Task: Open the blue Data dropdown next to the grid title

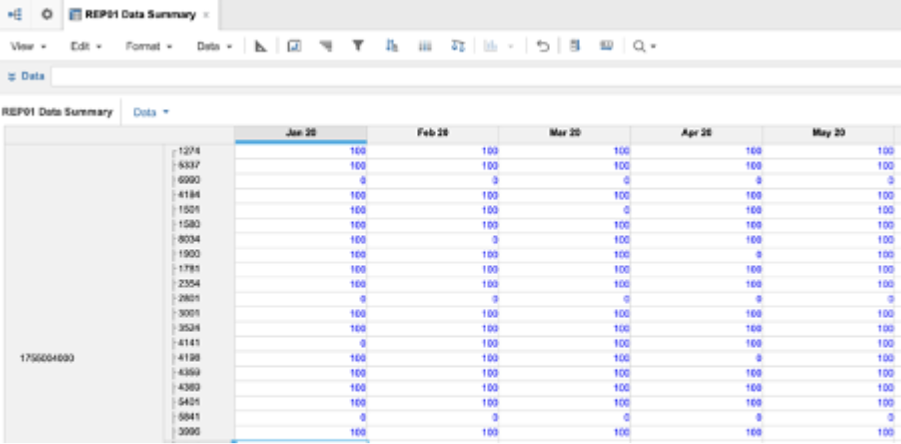Action: tap(151, 113)
